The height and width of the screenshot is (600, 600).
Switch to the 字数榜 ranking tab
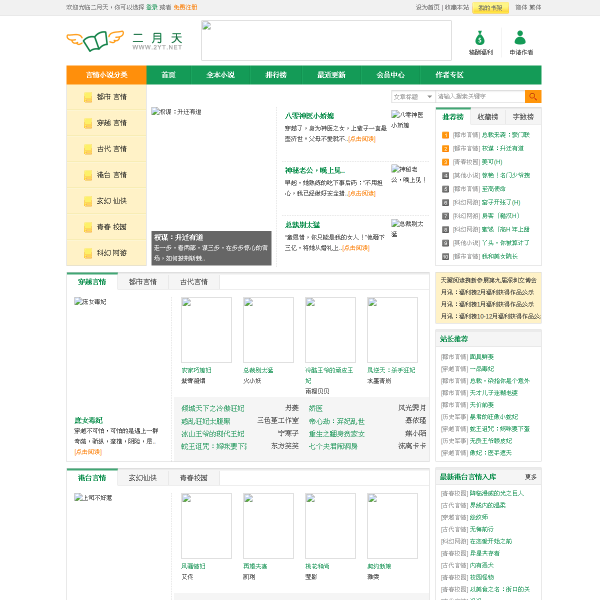pos(523,117)
